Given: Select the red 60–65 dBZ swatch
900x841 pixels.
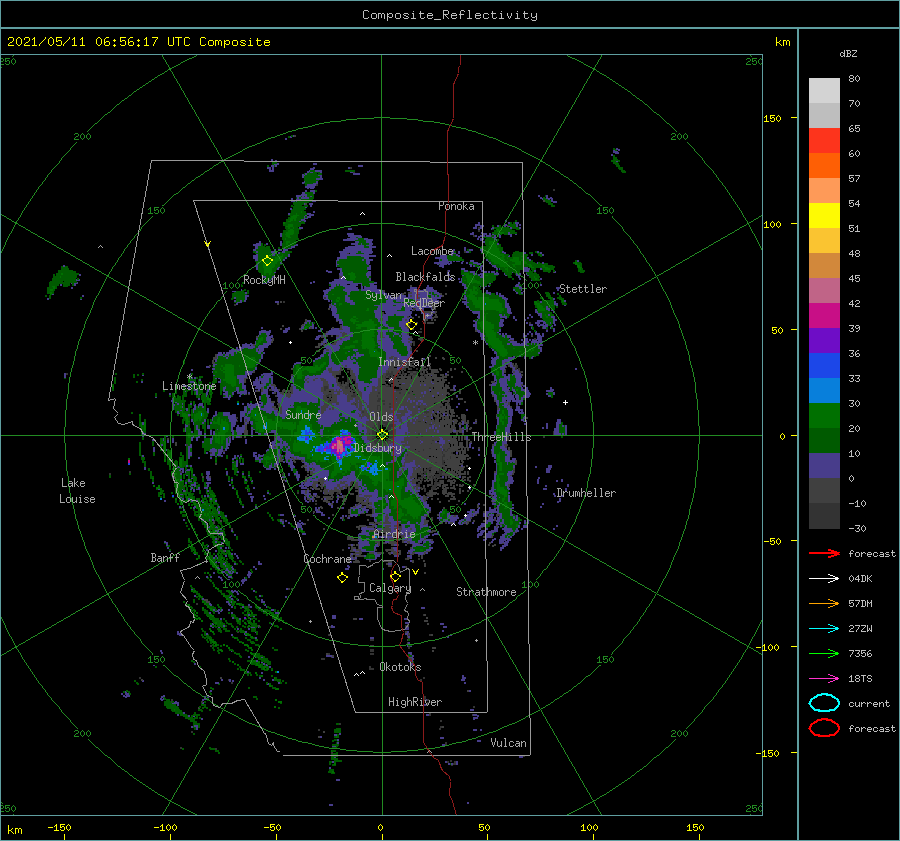Looking at the screenshot, I should 824,140.
